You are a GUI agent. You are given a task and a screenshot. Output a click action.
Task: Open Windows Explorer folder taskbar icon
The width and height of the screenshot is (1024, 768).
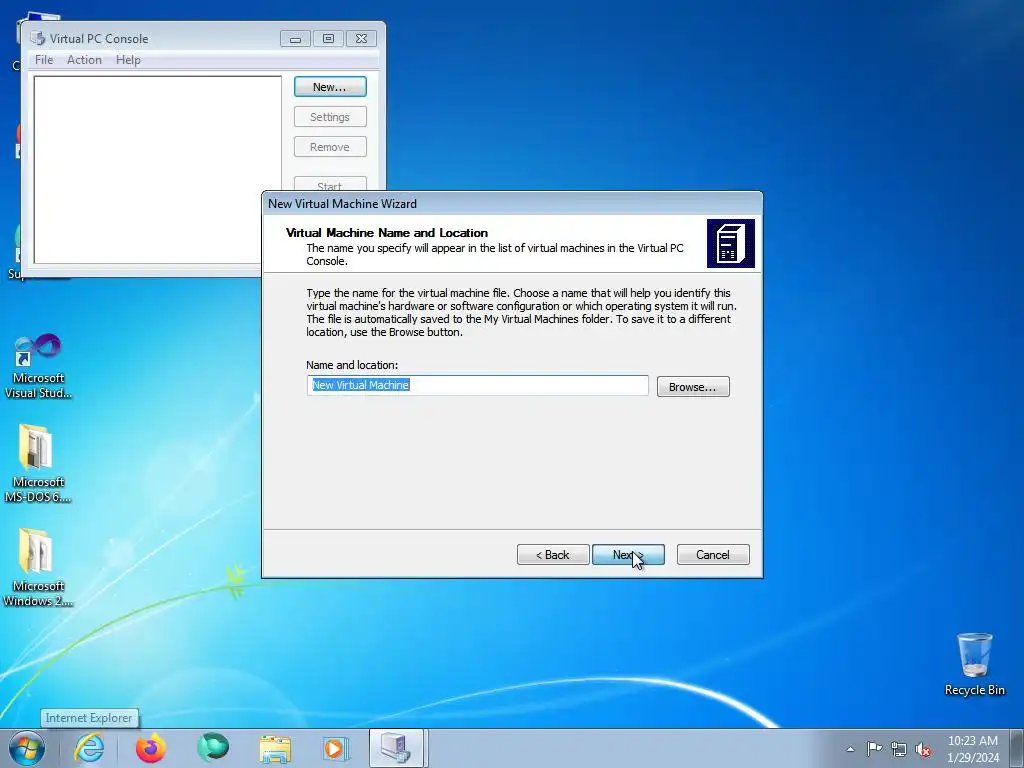click(275, 748)
